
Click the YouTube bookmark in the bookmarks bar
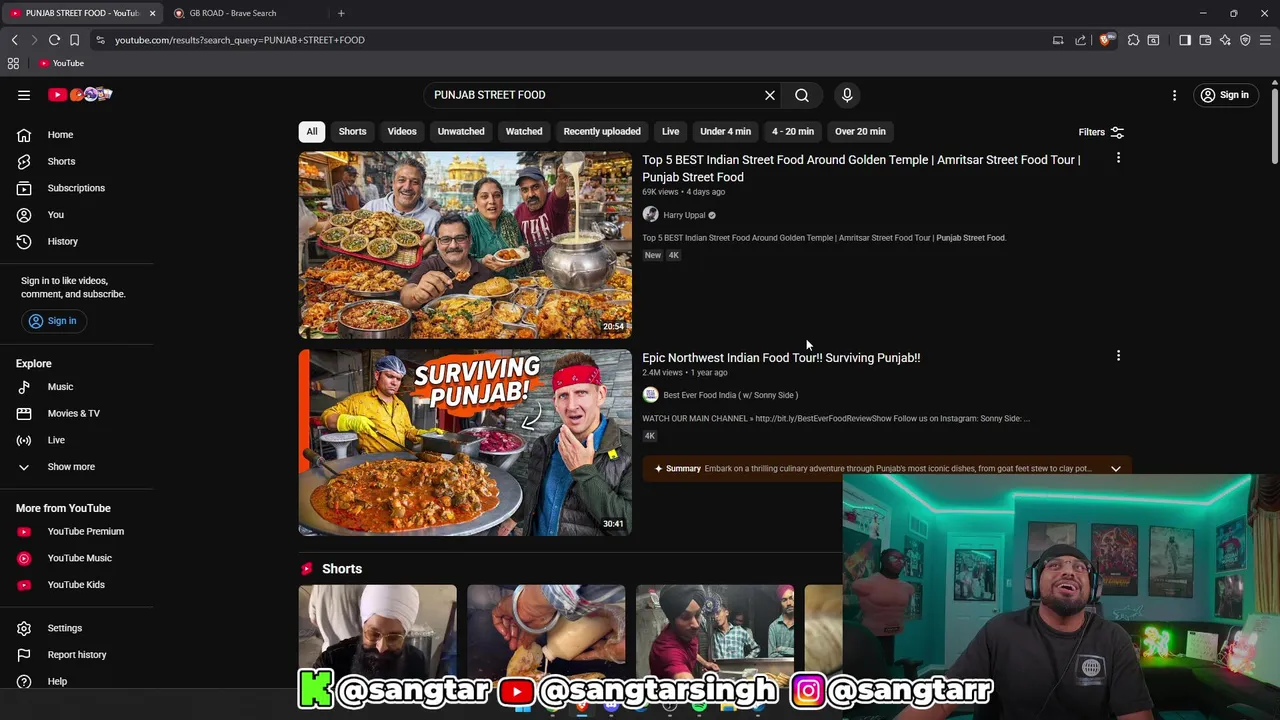click(61, 63)
